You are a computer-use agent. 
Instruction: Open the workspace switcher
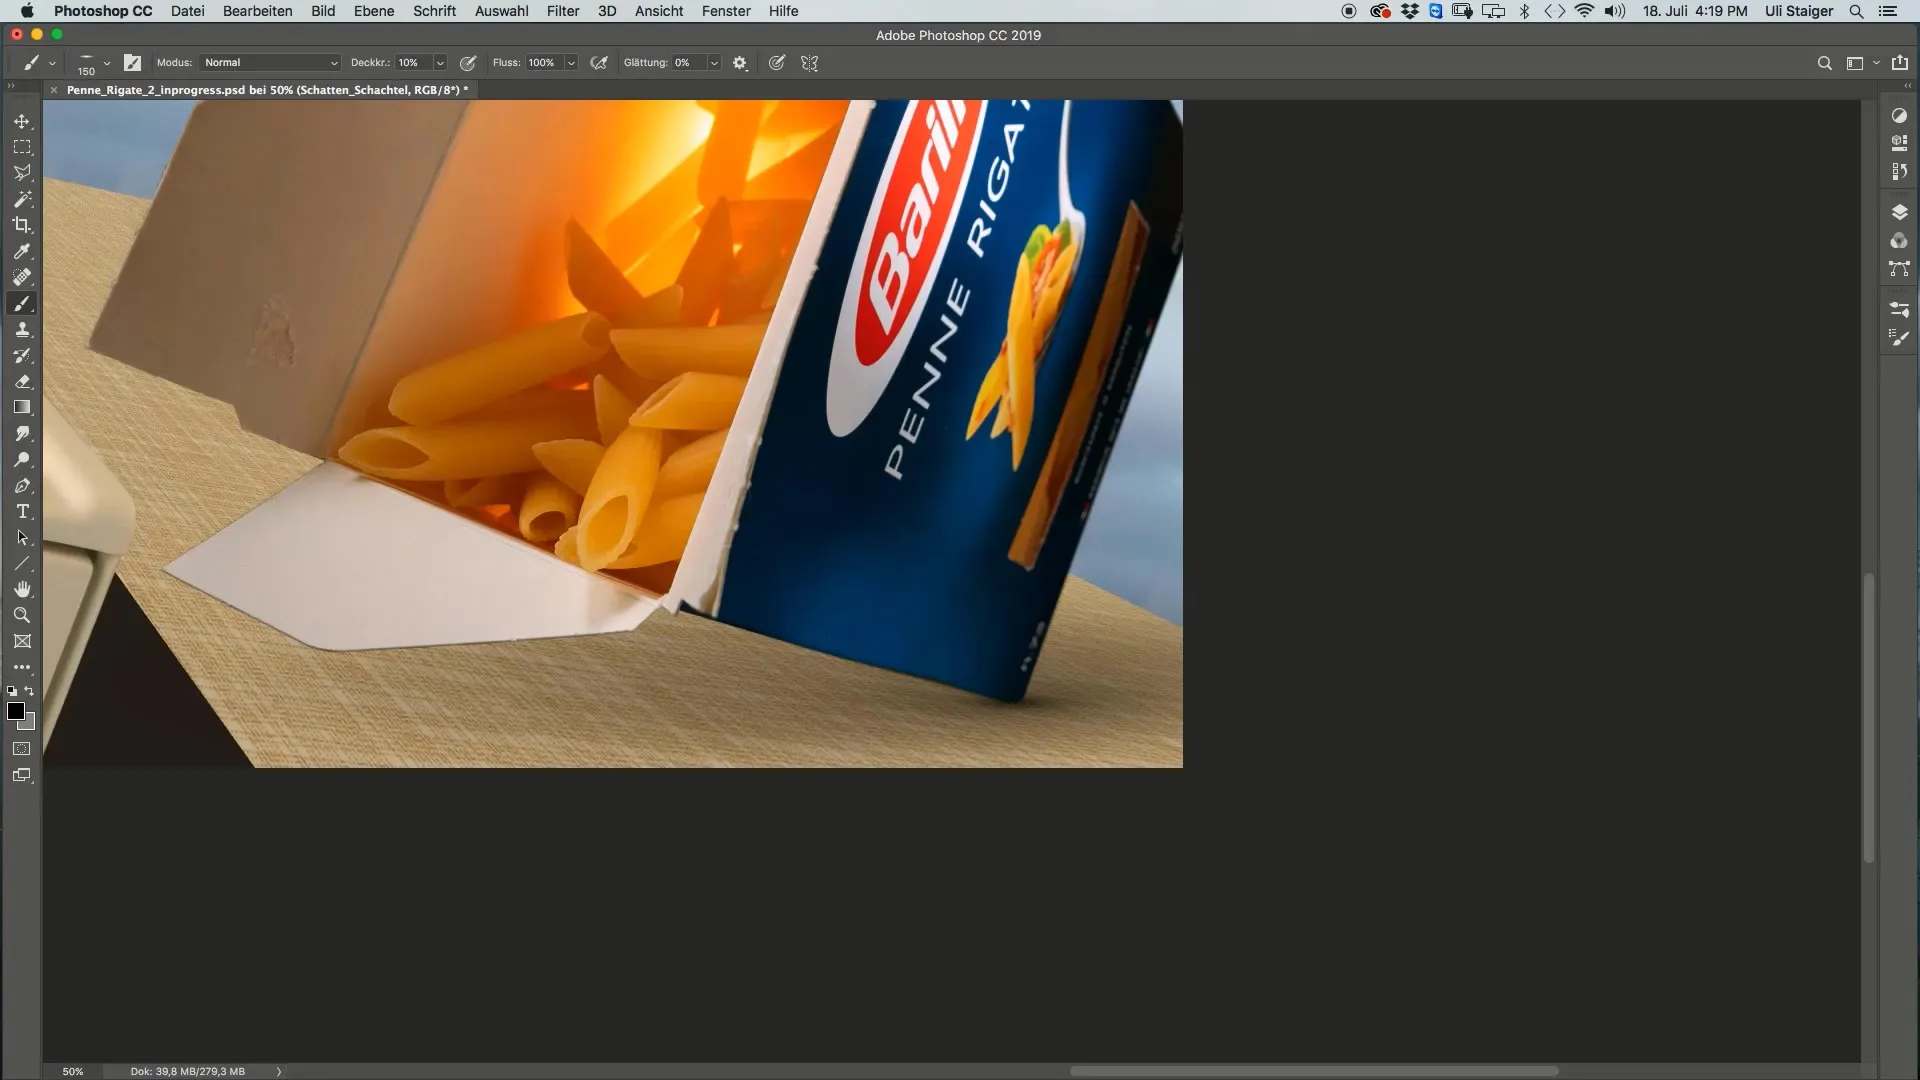point(1862,63)
